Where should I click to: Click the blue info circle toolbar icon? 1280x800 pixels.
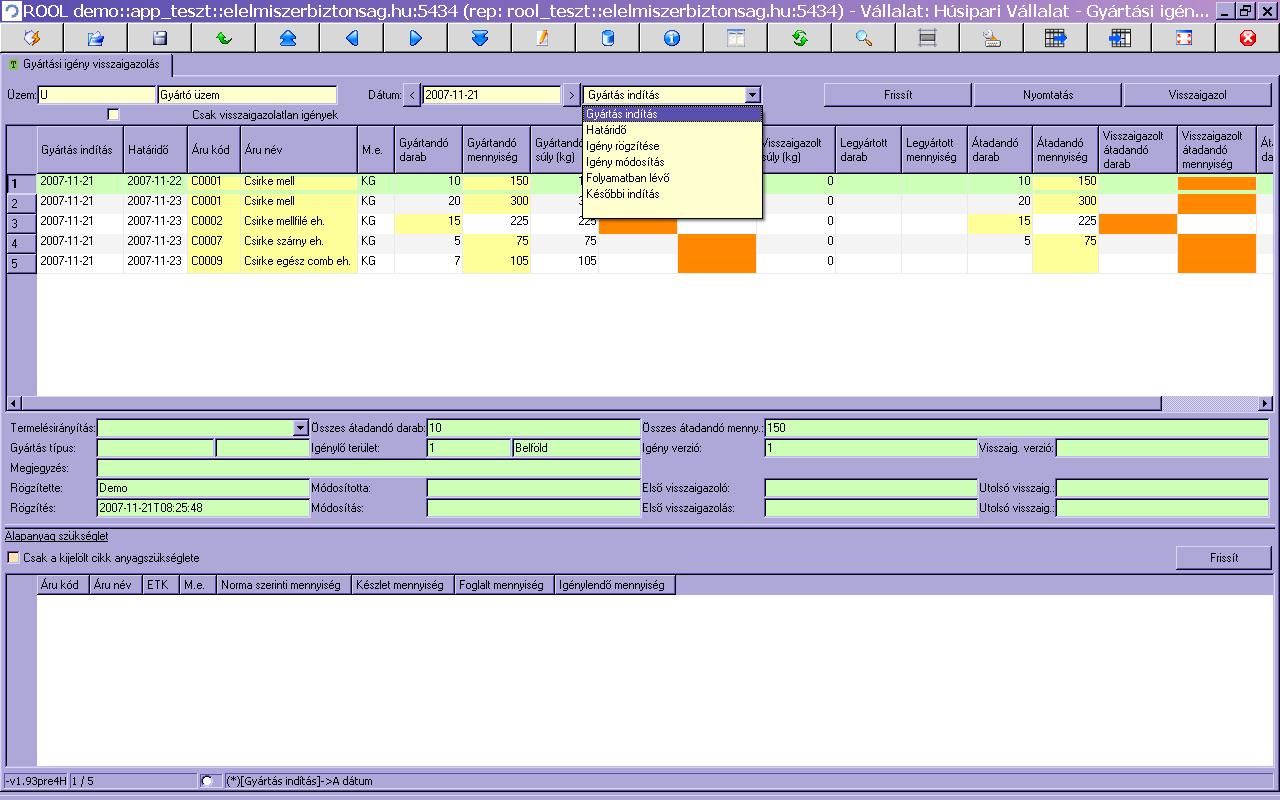(x=671, y=38)
